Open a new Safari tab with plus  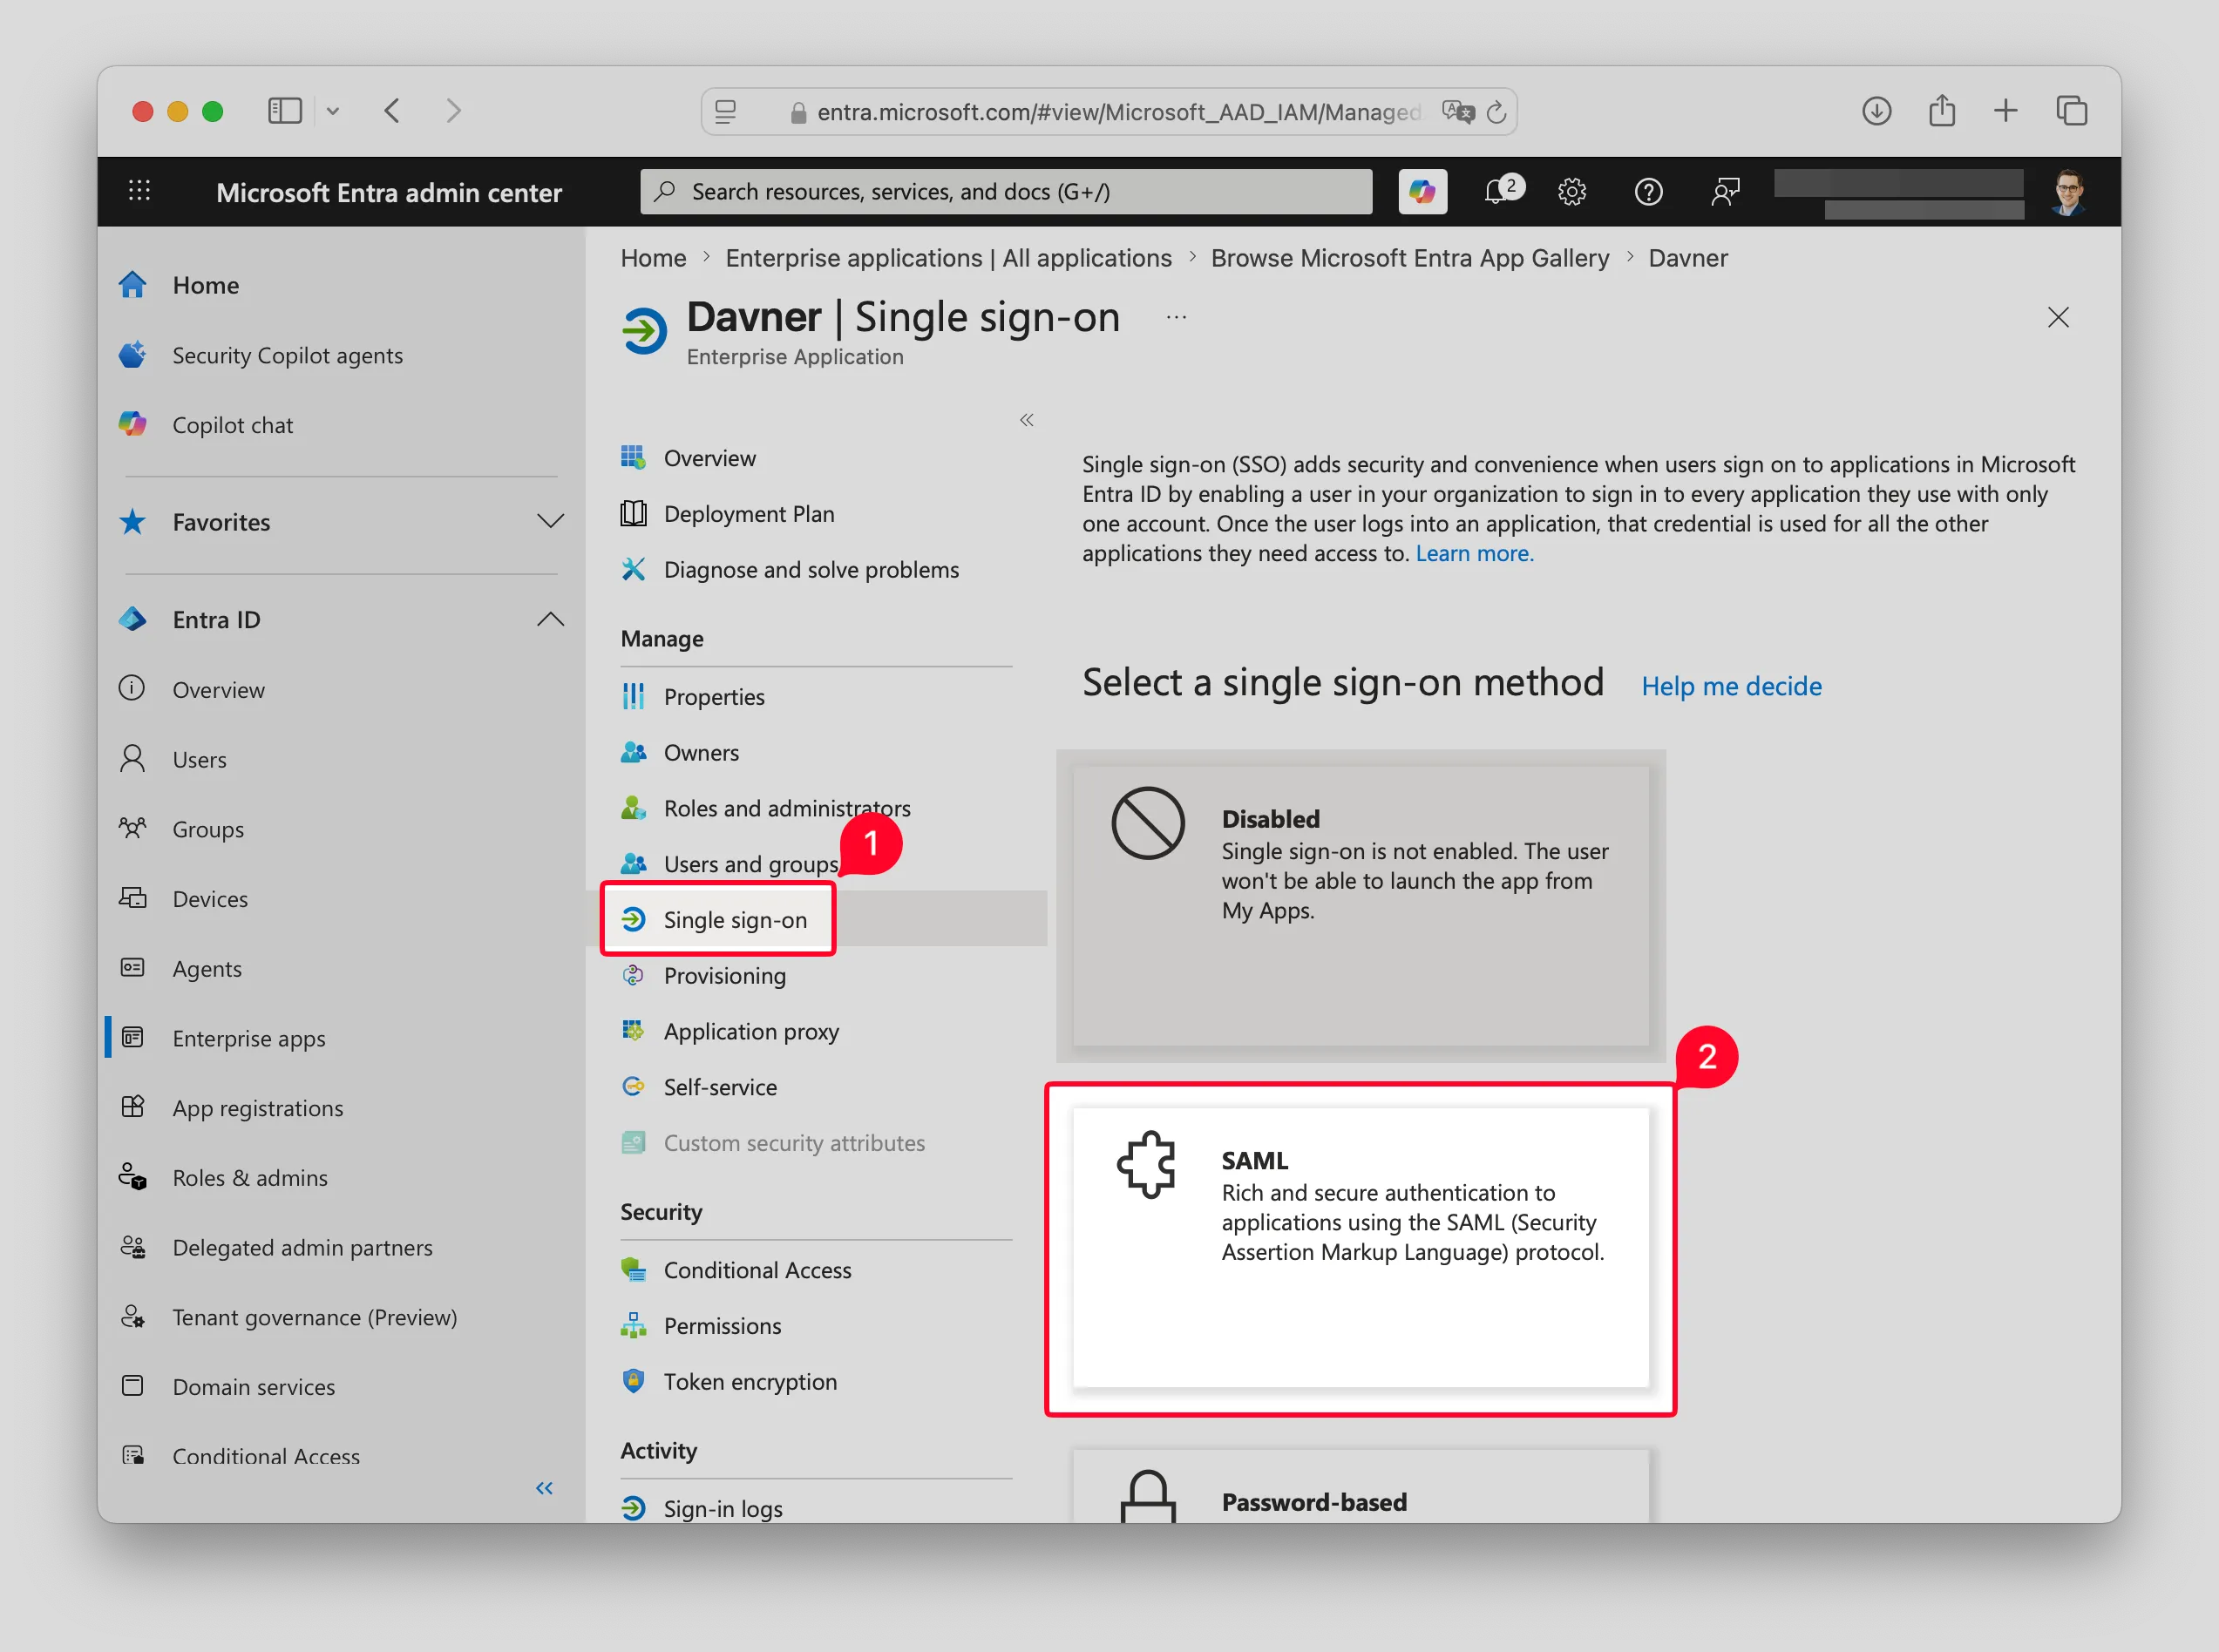click(2005, 110)
